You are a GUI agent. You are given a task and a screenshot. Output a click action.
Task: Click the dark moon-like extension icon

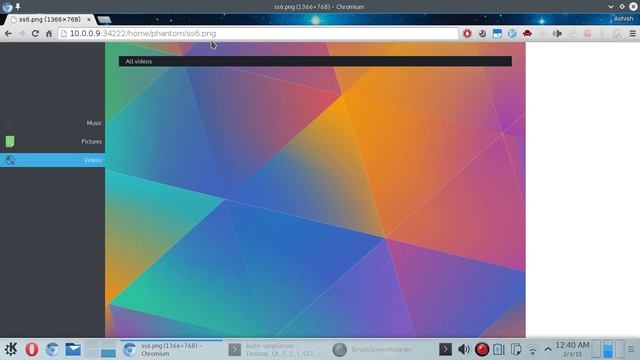coord(482,33)
